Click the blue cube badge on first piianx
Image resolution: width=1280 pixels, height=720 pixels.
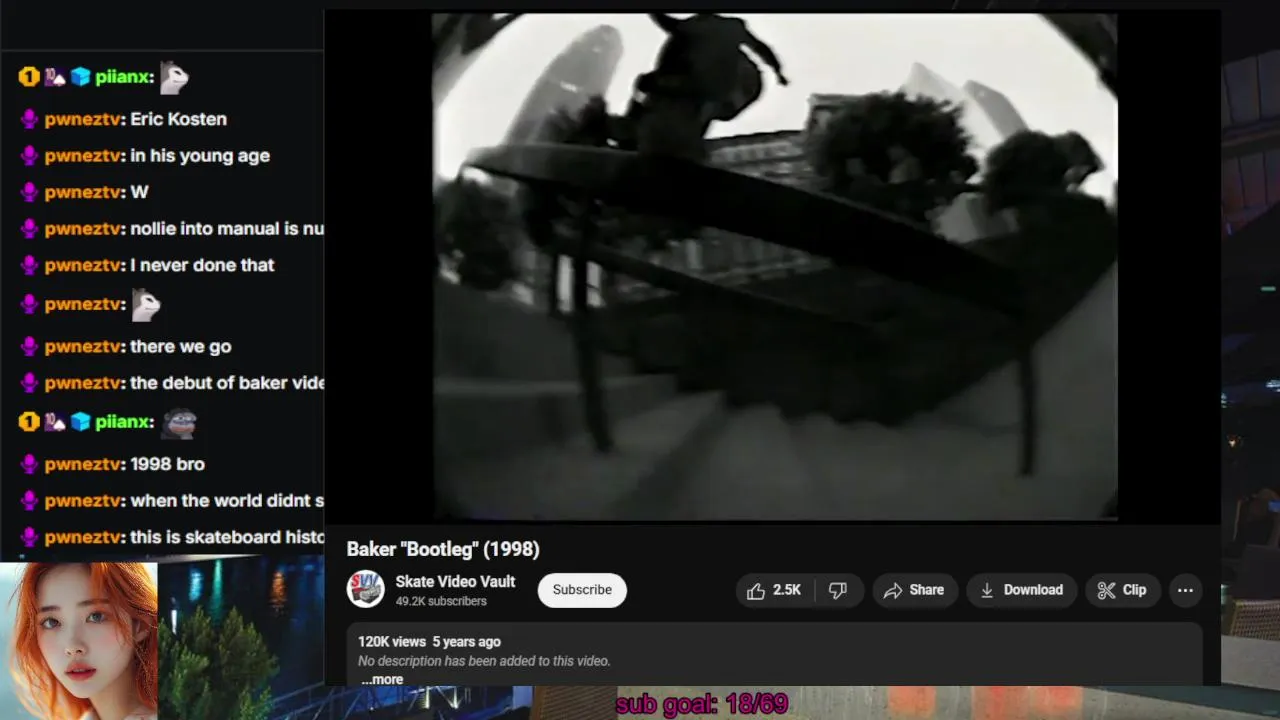click(x=80, y=77)
